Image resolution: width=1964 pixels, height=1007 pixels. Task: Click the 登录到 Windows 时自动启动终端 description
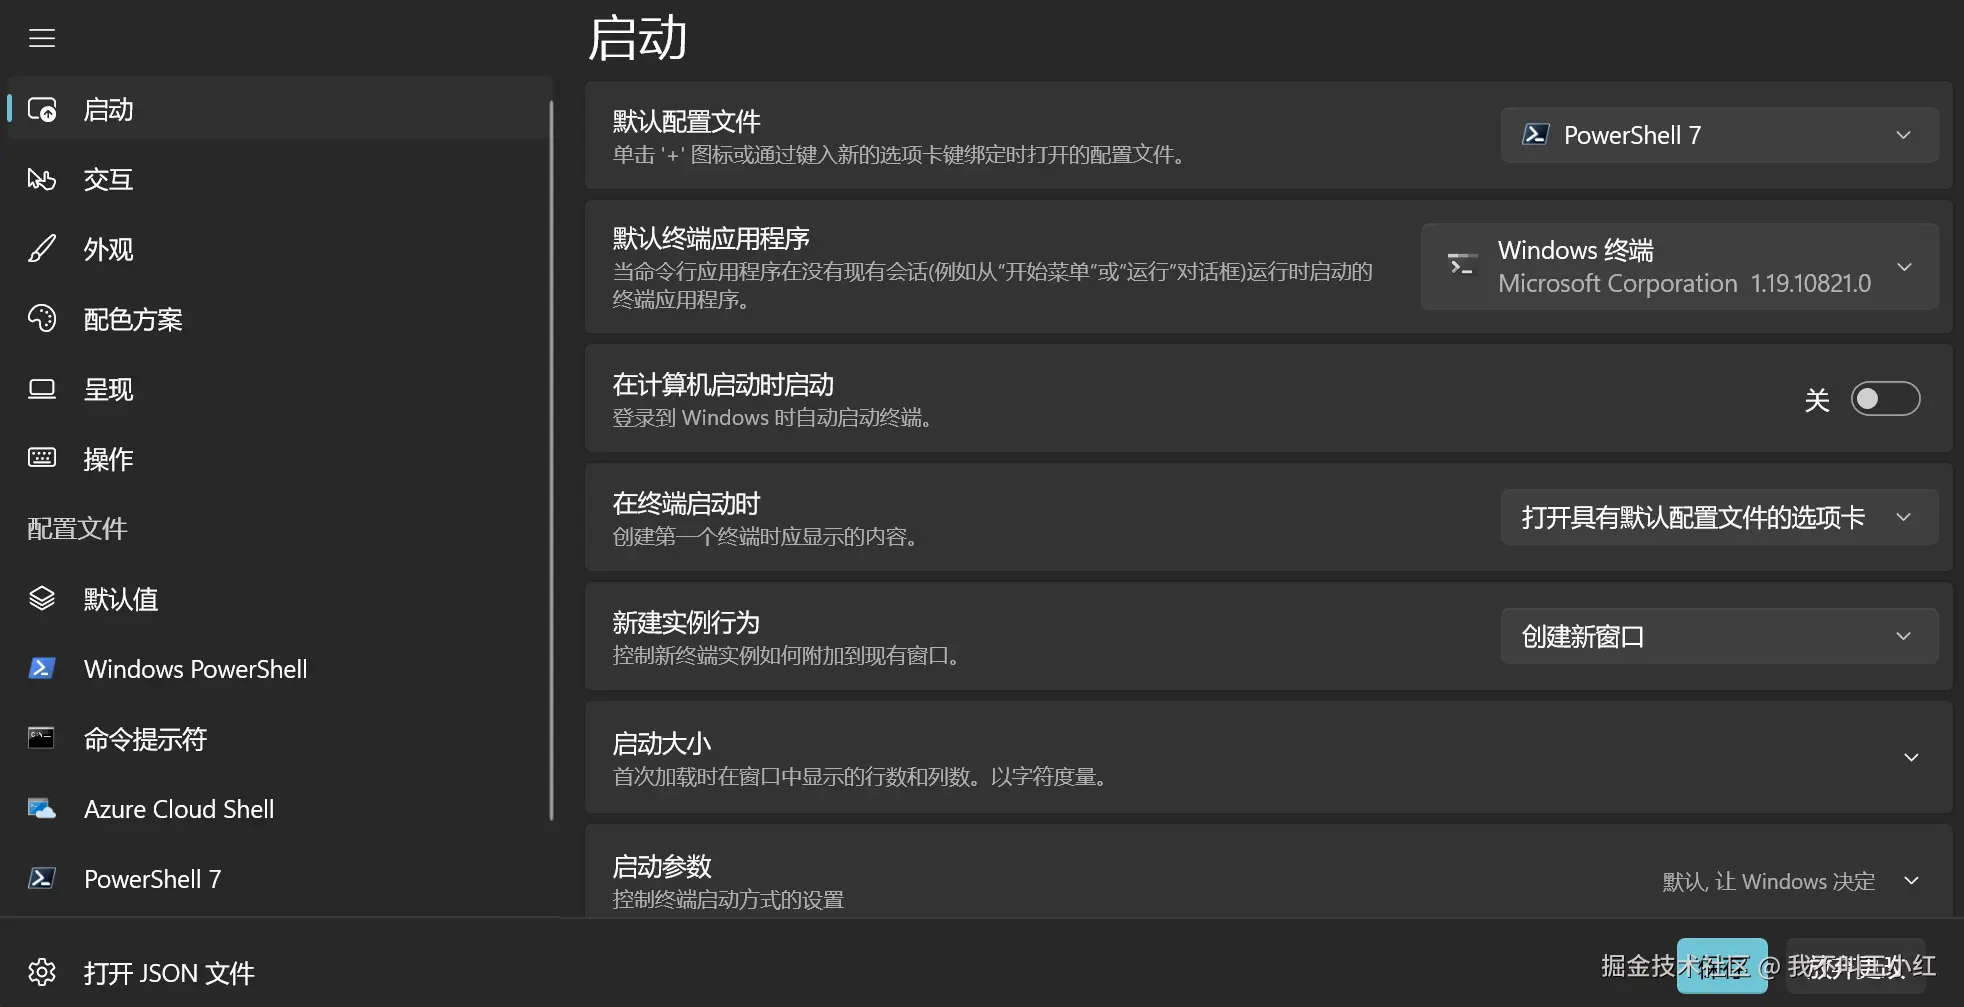(772, 418)
